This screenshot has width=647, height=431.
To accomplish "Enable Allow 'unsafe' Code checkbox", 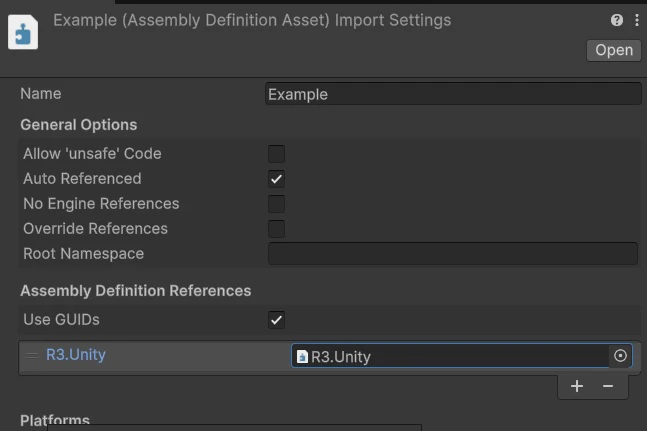I will 277,154.
